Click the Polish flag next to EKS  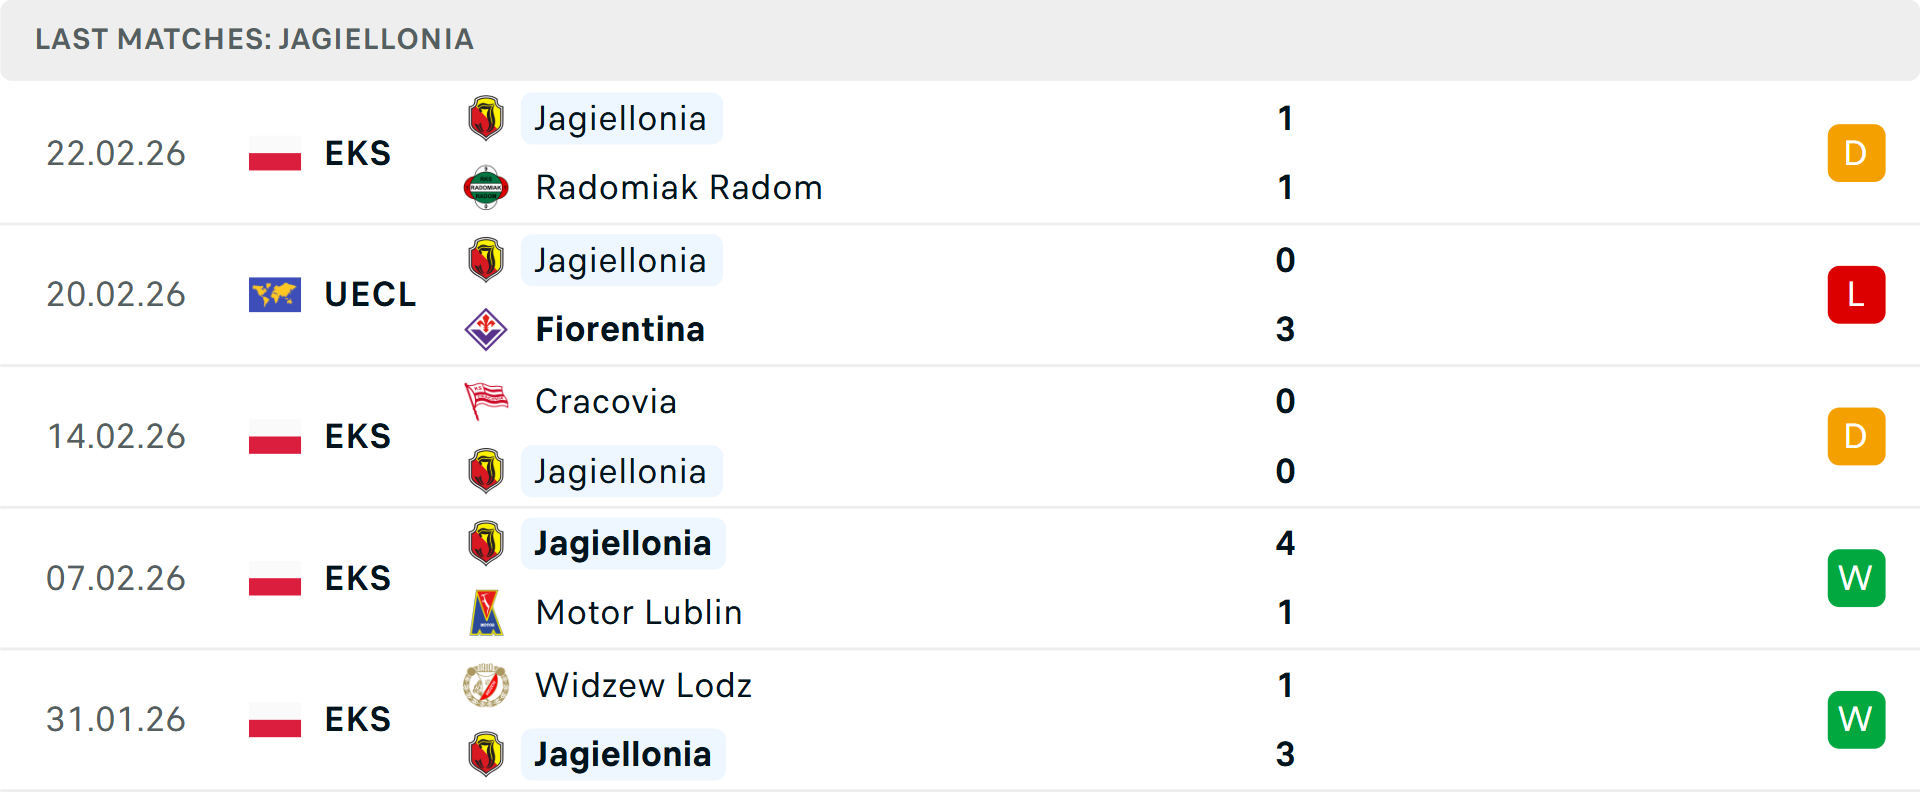click(274, 154)
